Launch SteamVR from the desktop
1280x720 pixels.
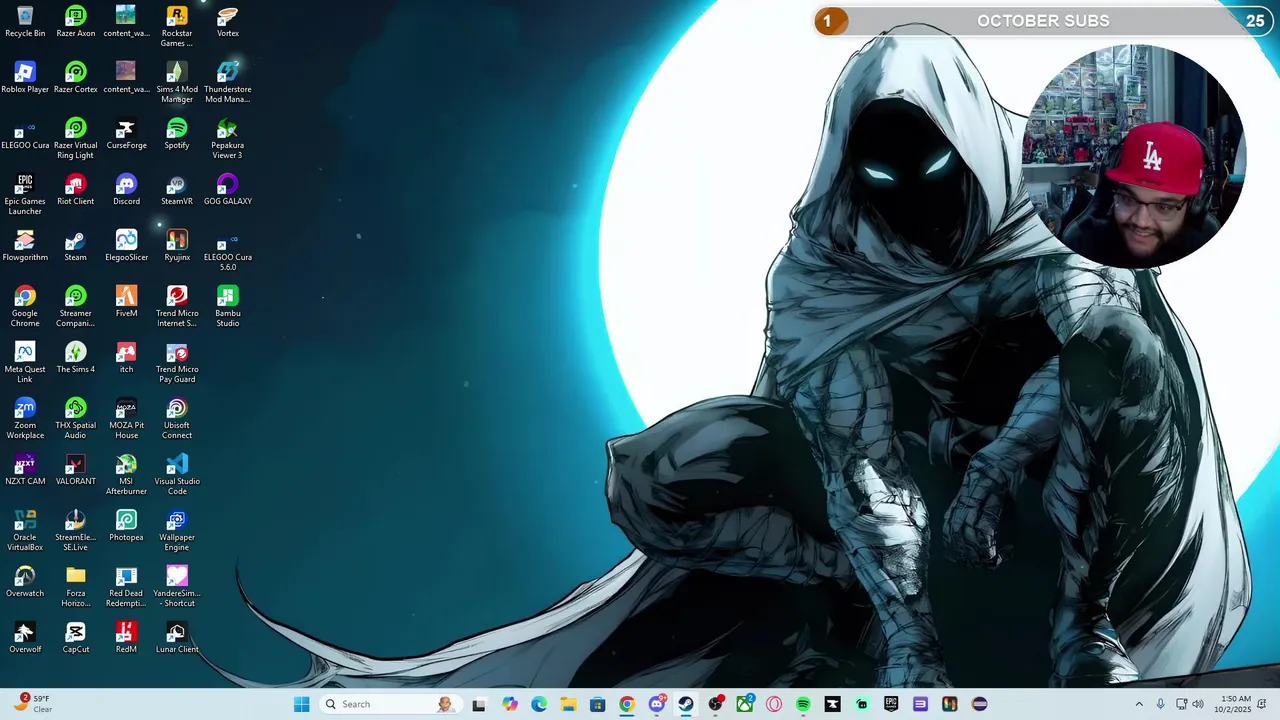click(x=177, y=189)
